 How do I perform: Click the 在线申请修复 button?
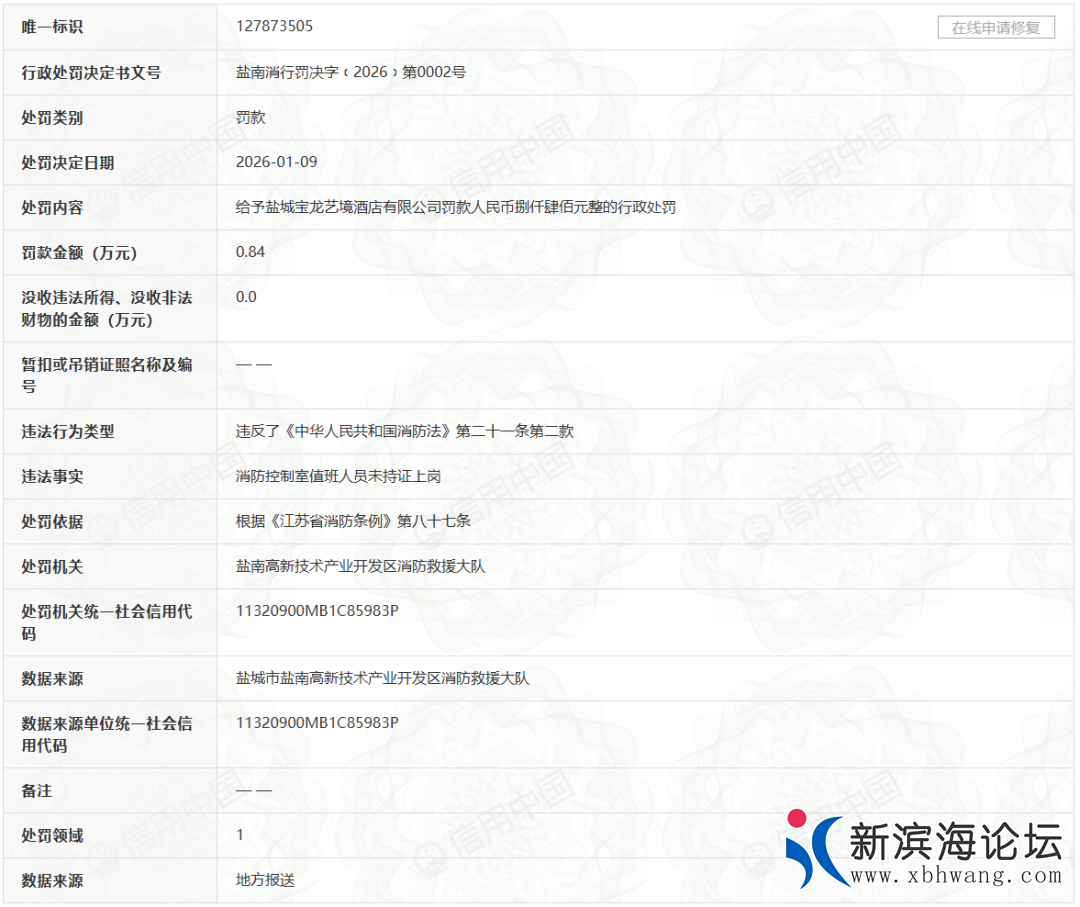click(996, 28)
